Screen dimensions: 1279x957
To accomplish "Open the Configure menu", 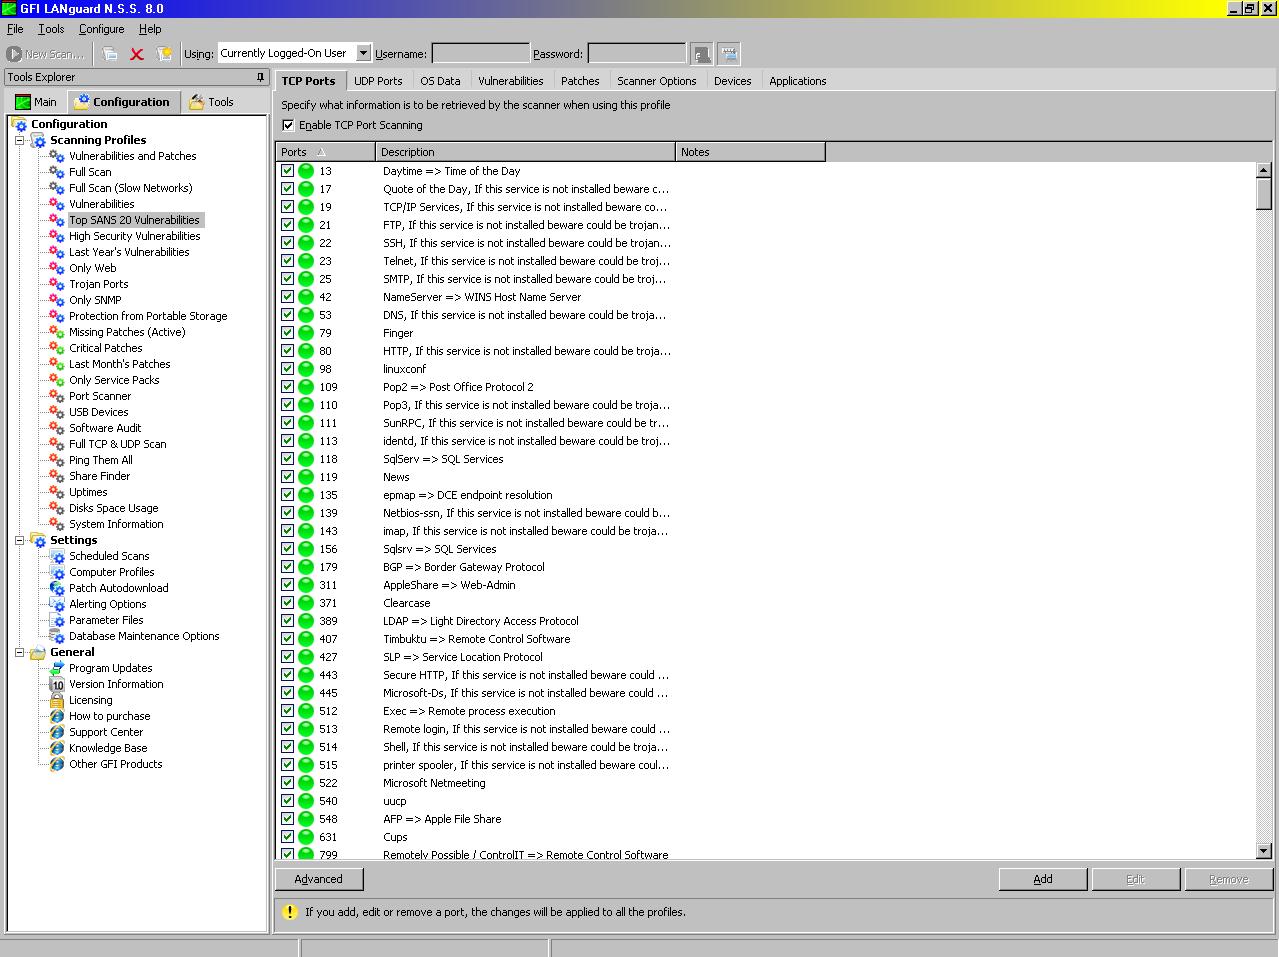I will (x=102, y=29).
